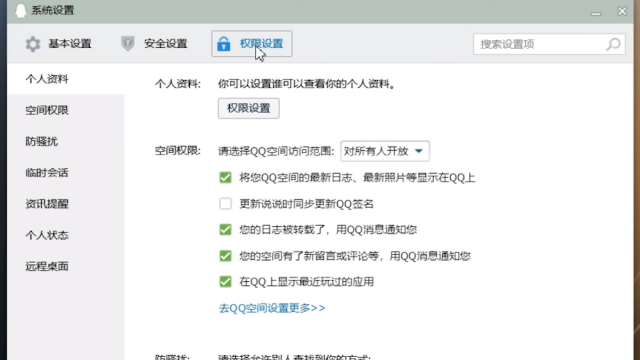Click the magnifier search icon
Viewport: 640px width, 360px height.
pos(613,44)
